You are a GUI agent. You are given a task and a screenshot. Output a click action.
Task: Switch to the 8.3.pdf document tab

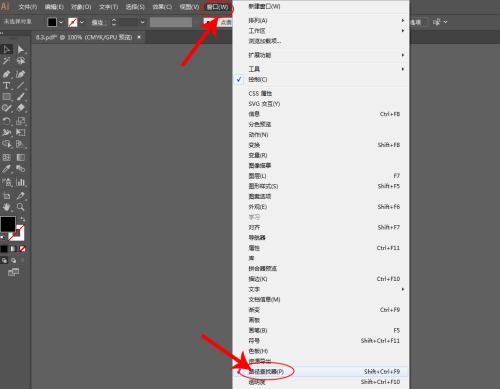(84, 37)
